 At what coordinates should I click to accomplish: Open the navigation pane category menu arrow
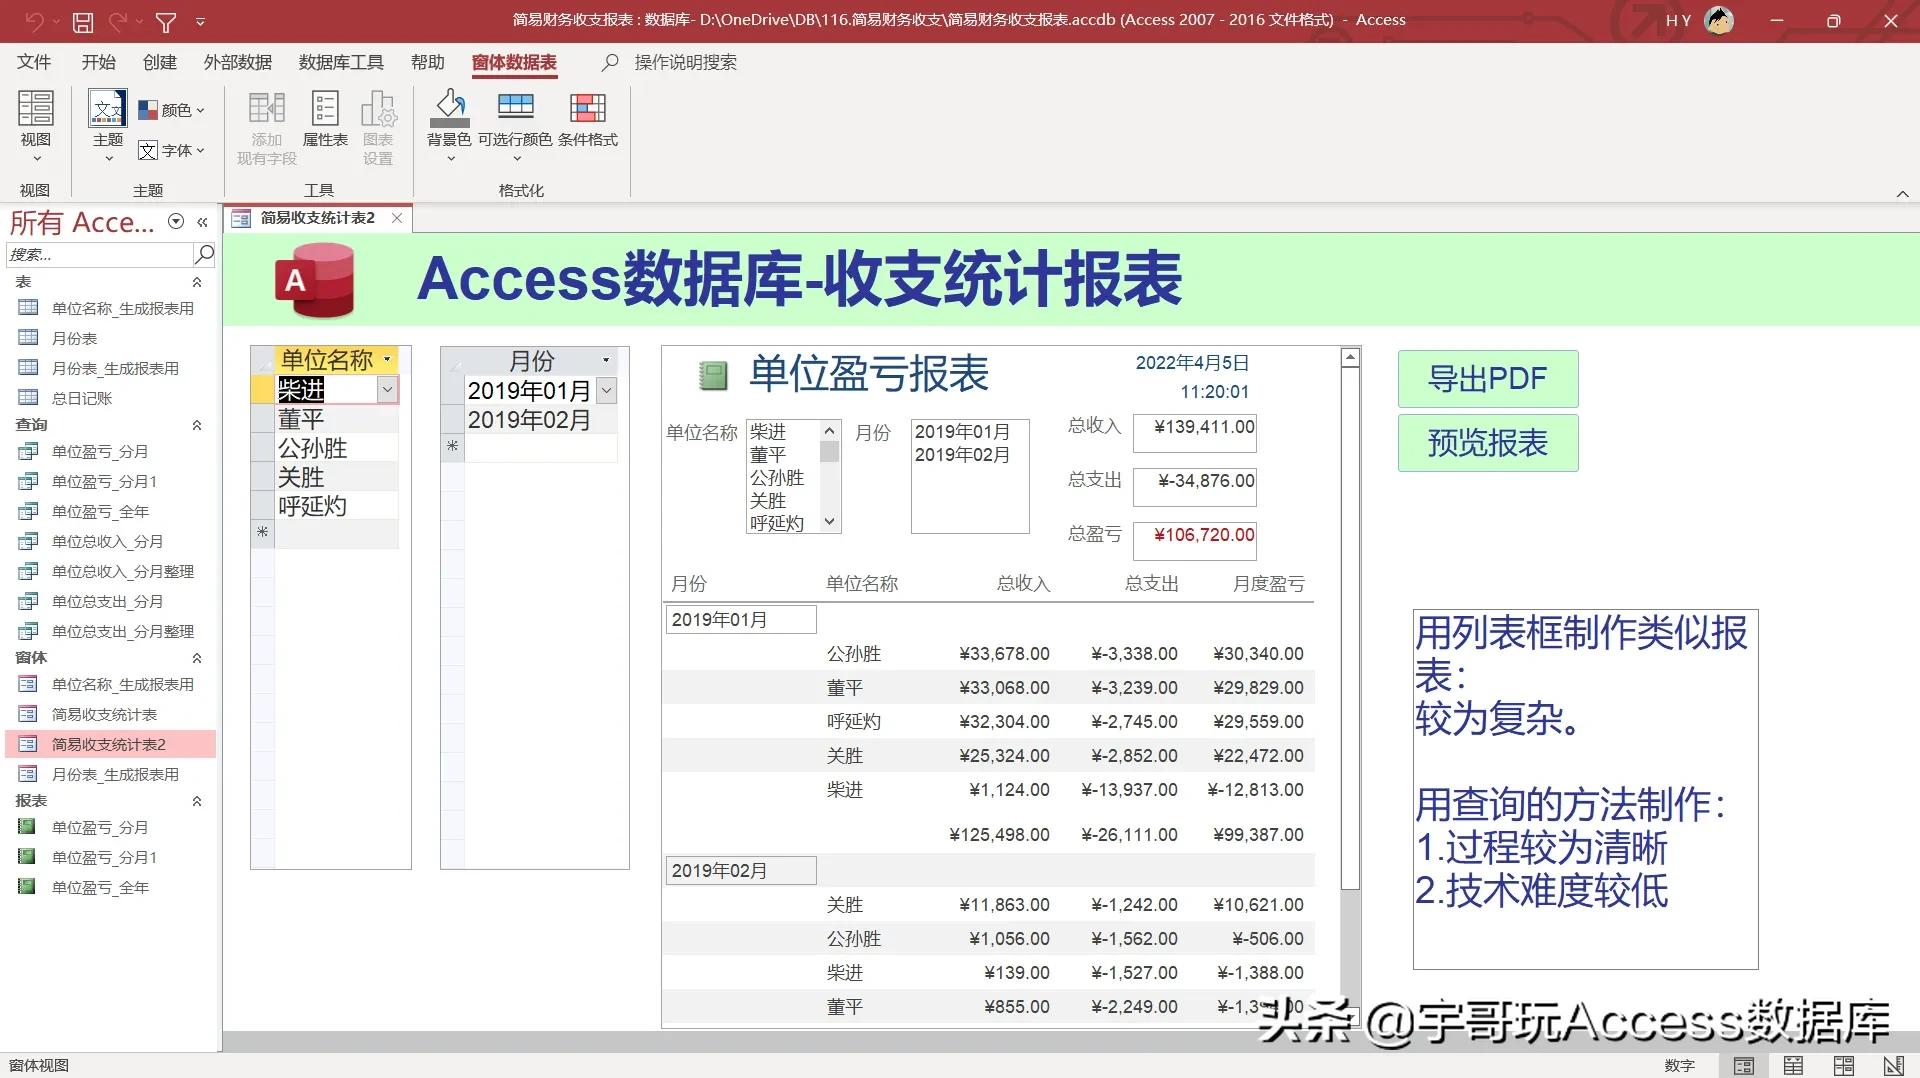point(176,222)
